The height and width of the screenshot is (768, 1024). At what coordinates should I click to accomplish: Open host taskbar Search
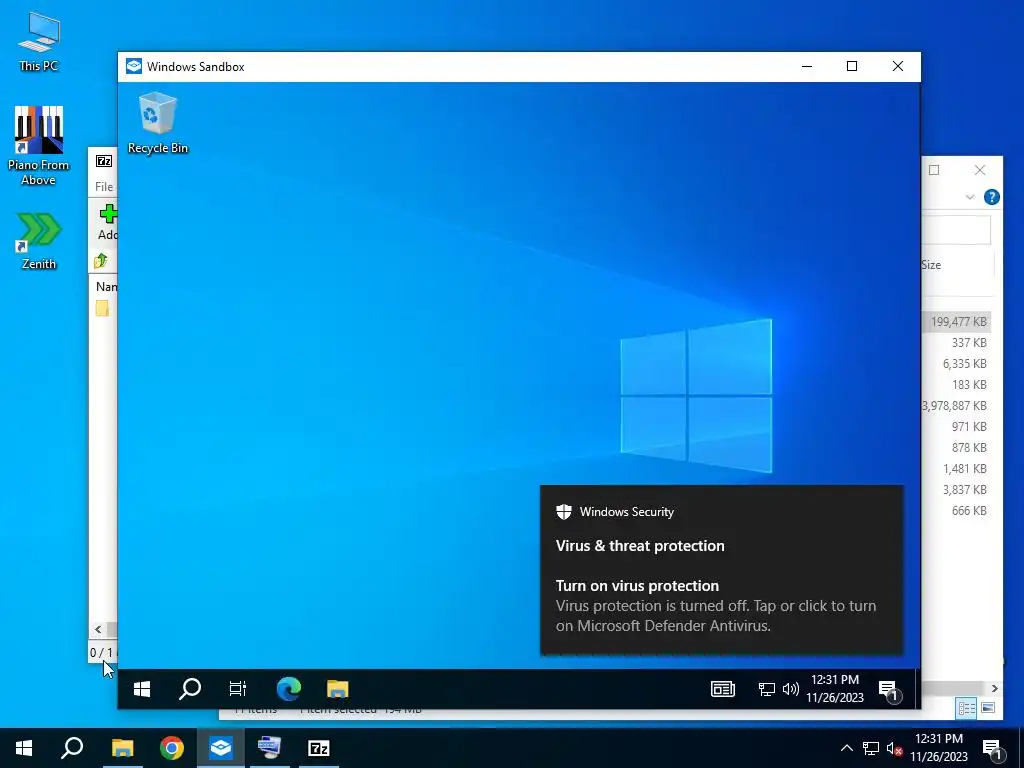pos(72,748)
